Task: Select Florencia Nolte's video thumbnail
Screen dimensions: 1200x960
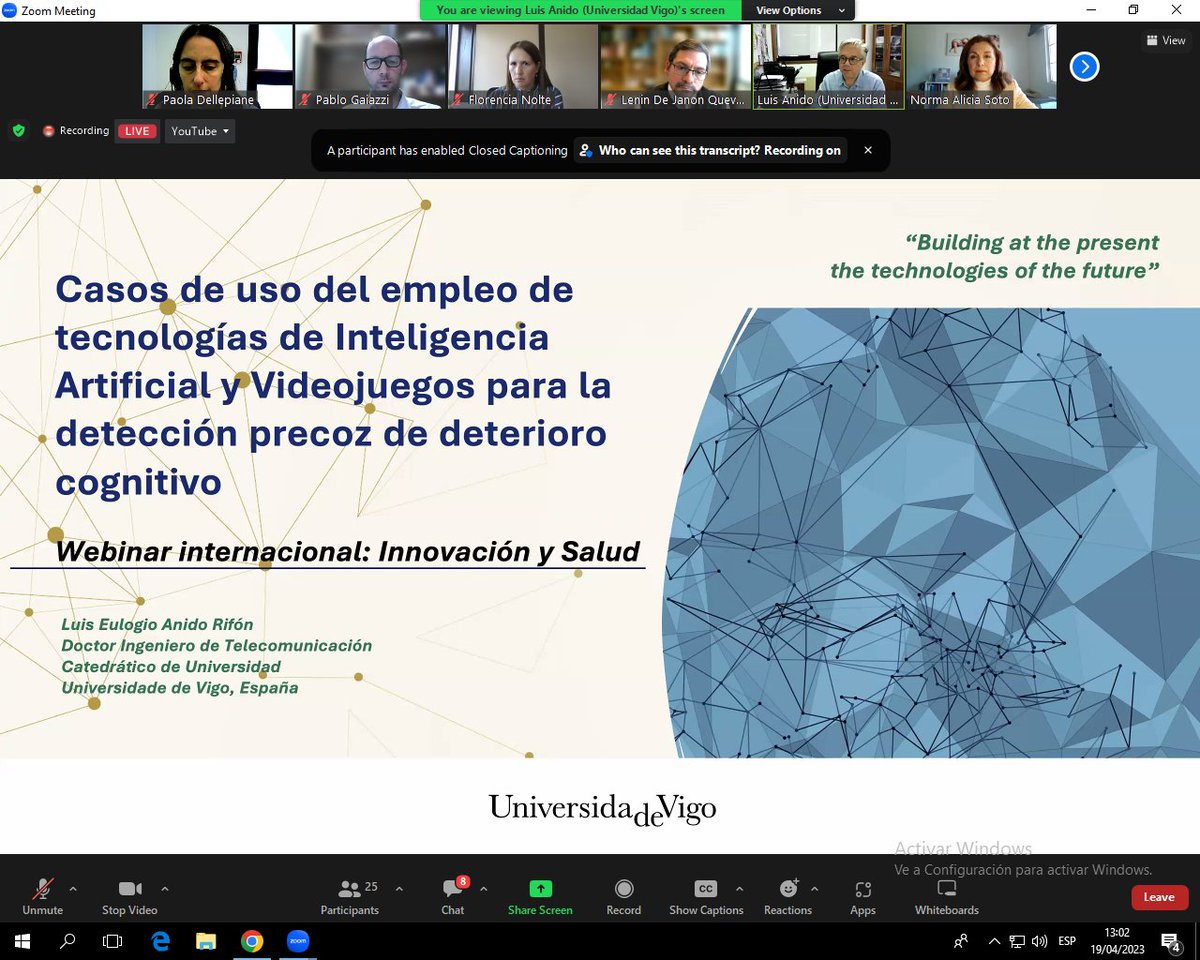Action: pos(523,66)
